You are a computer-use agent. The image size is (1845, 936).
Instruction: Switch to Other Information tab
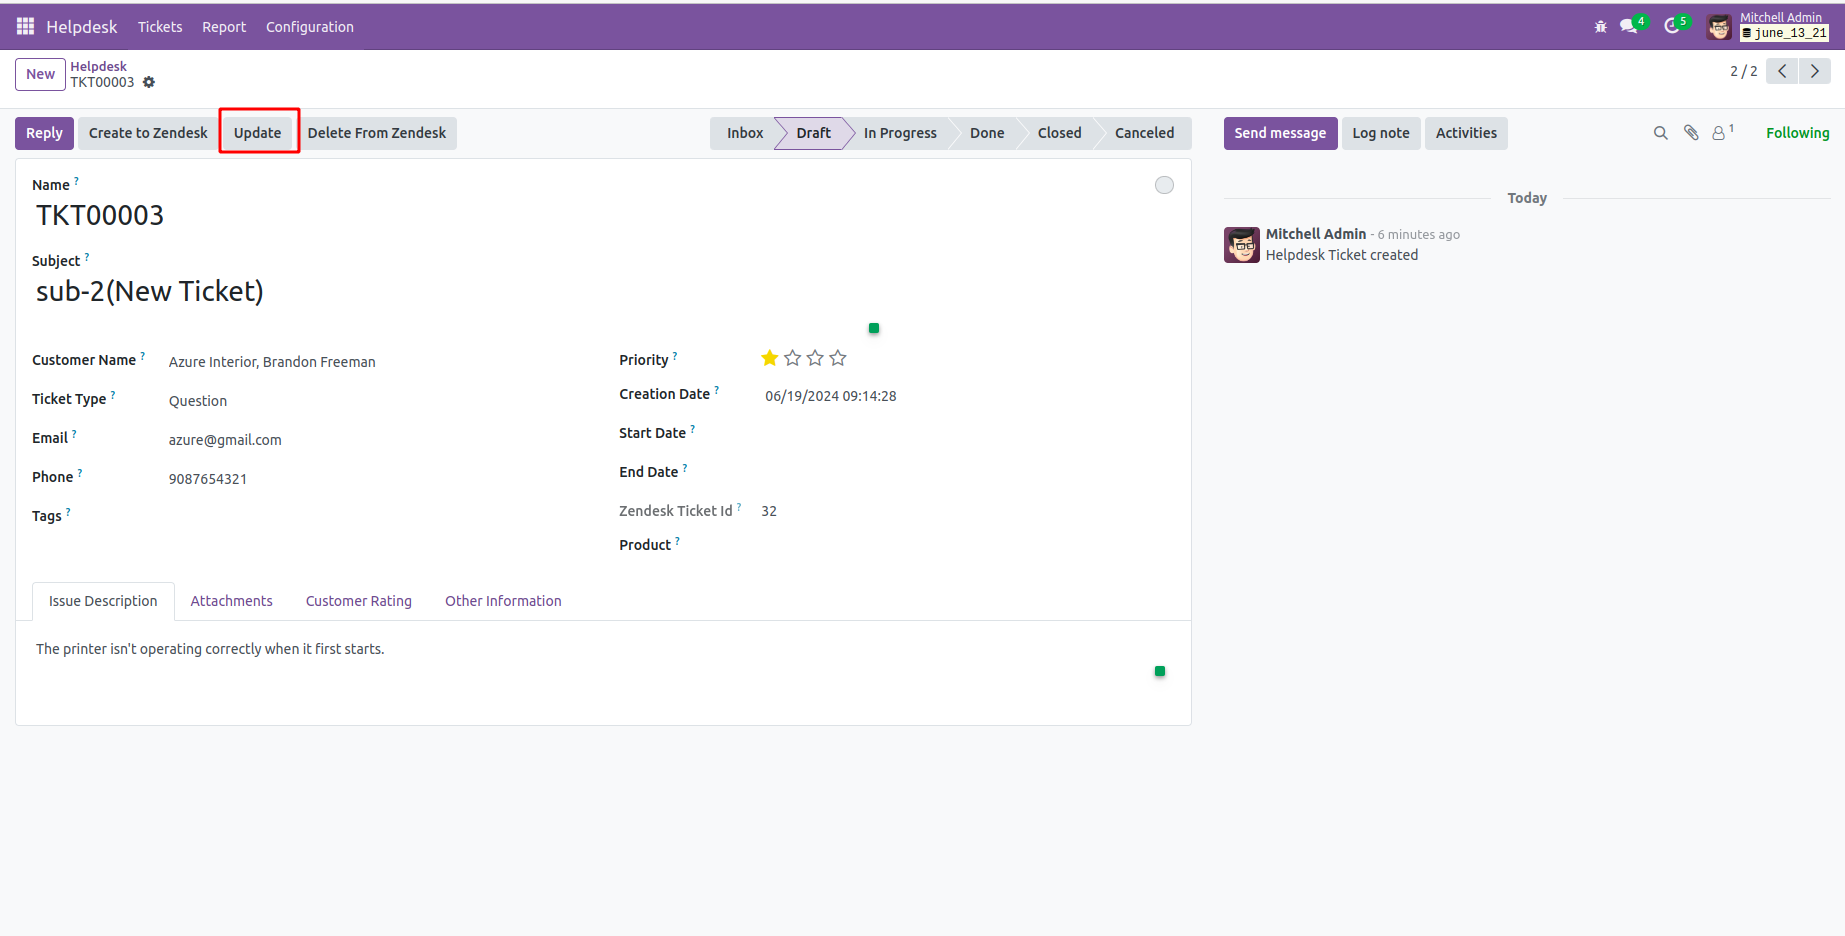click(503, 601)
